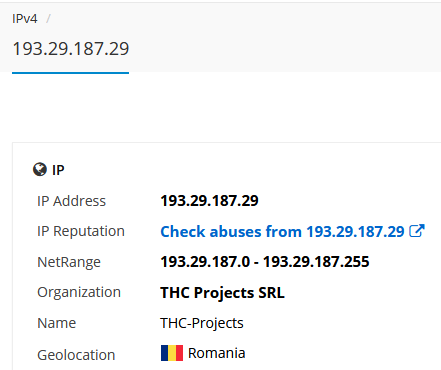Select the 193.29.187.29 page title tab
The image size is (441, 370).
(x=71, y=49)
